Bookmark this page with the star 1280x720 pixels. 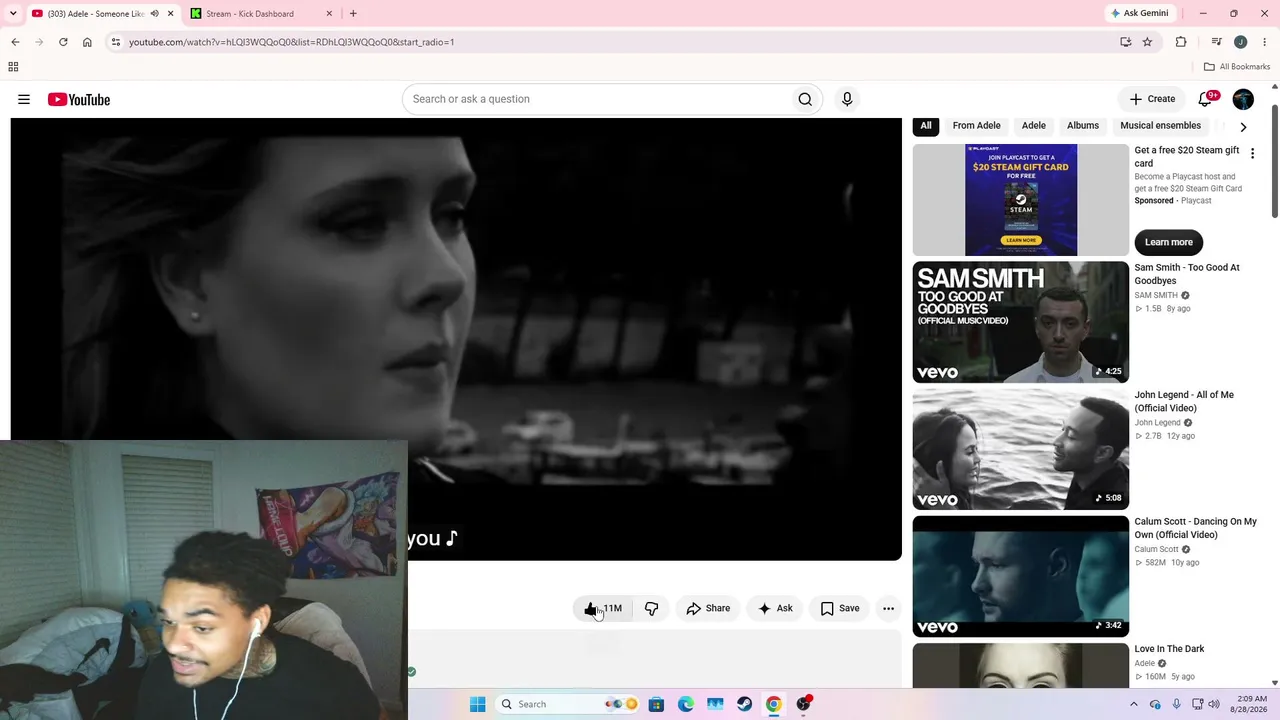click(1147, 42)
